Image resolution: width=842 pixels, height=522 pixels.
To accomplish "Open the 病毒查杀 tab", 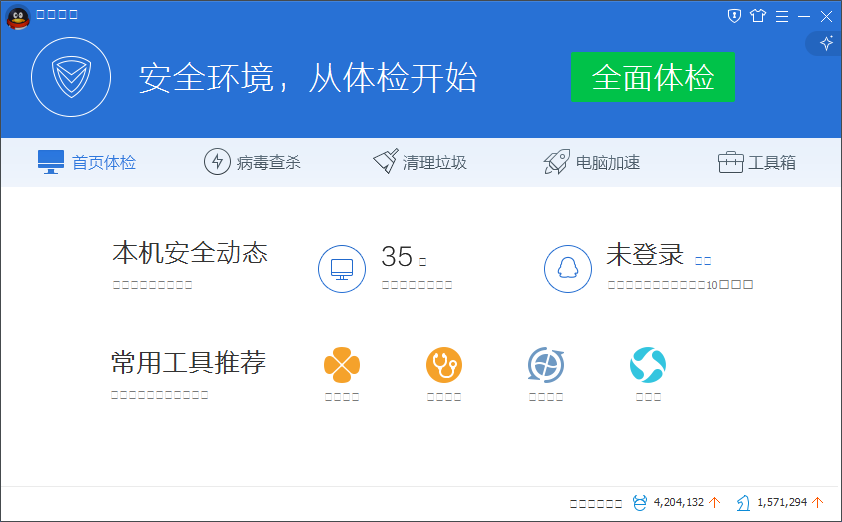I will pos(252,162).
